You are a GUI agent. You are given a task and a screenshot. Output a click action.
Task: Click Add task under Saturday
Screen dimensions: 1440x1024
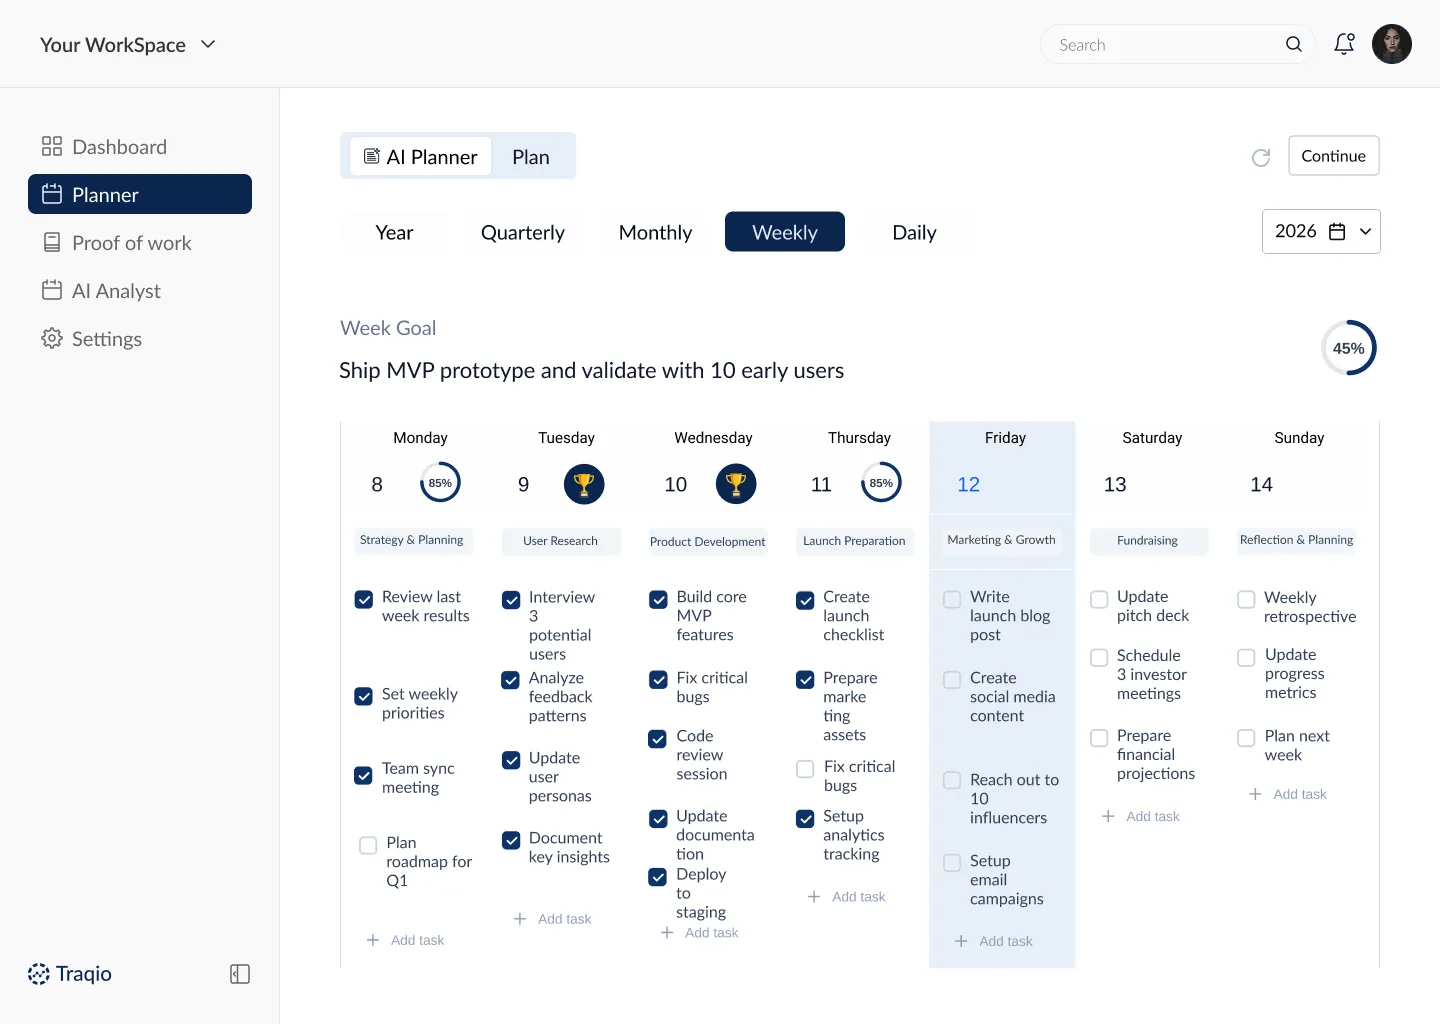click(1141, 816)
